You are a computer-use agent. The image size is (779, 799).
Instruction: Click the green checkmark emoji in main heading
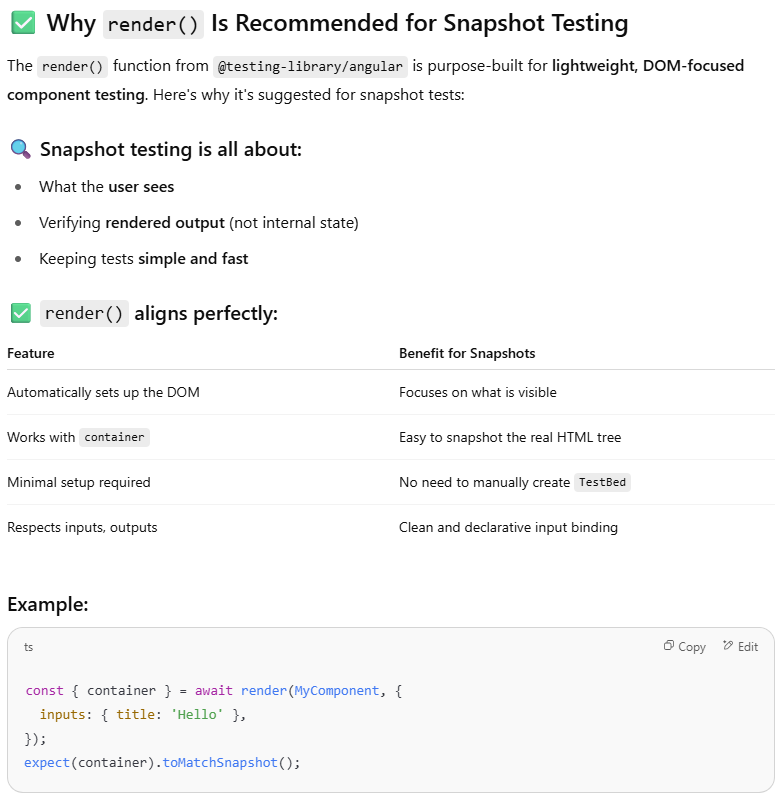pyautogui.click(x=23, y=23)
